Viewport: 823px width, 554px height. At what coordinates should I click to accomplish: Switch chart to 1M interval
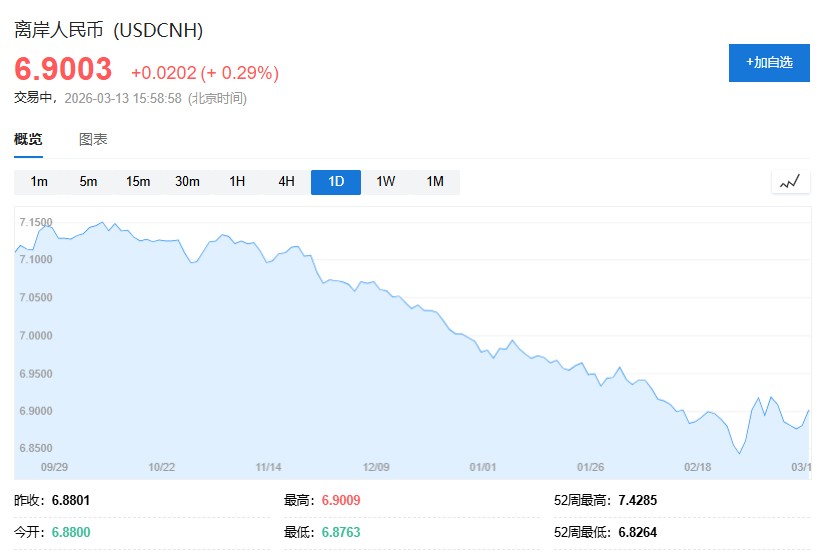(435, 182)
